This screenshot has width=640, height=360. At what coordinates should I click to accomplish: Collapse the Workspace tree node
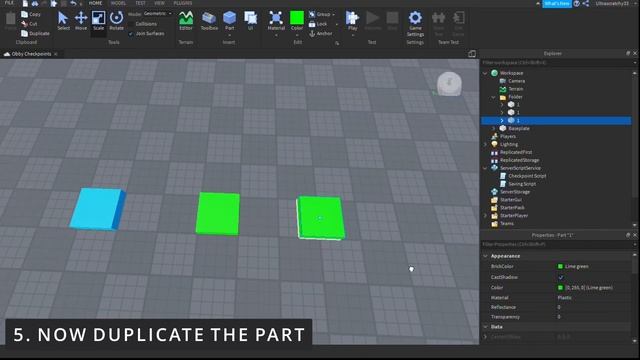point(485,73)
